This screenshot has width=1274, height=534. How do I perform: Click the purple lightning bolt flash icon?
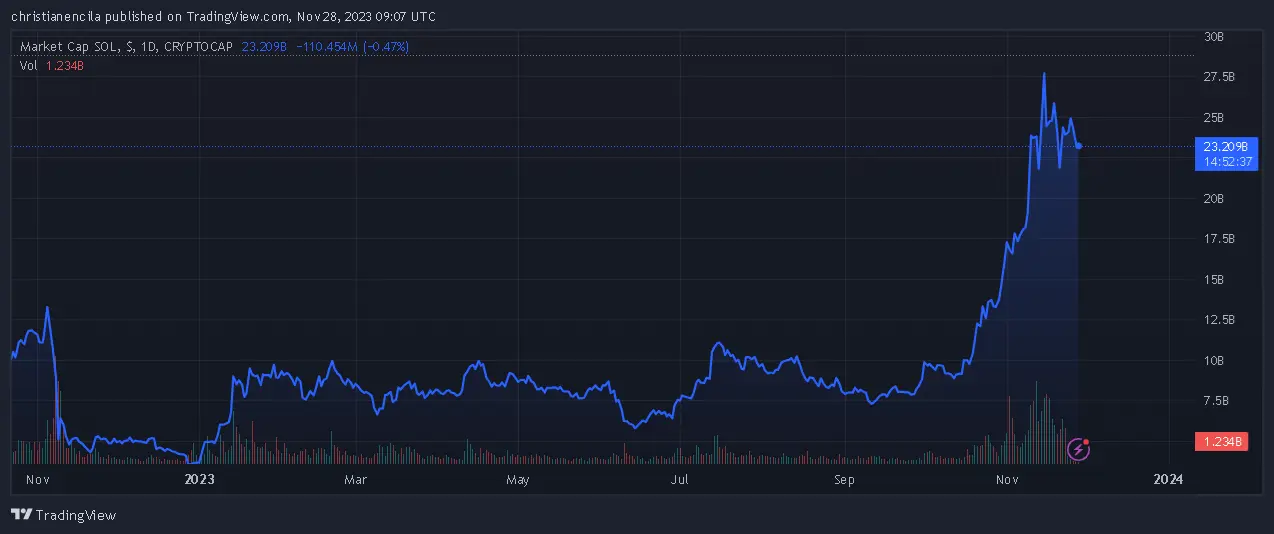click(1079, 449)
